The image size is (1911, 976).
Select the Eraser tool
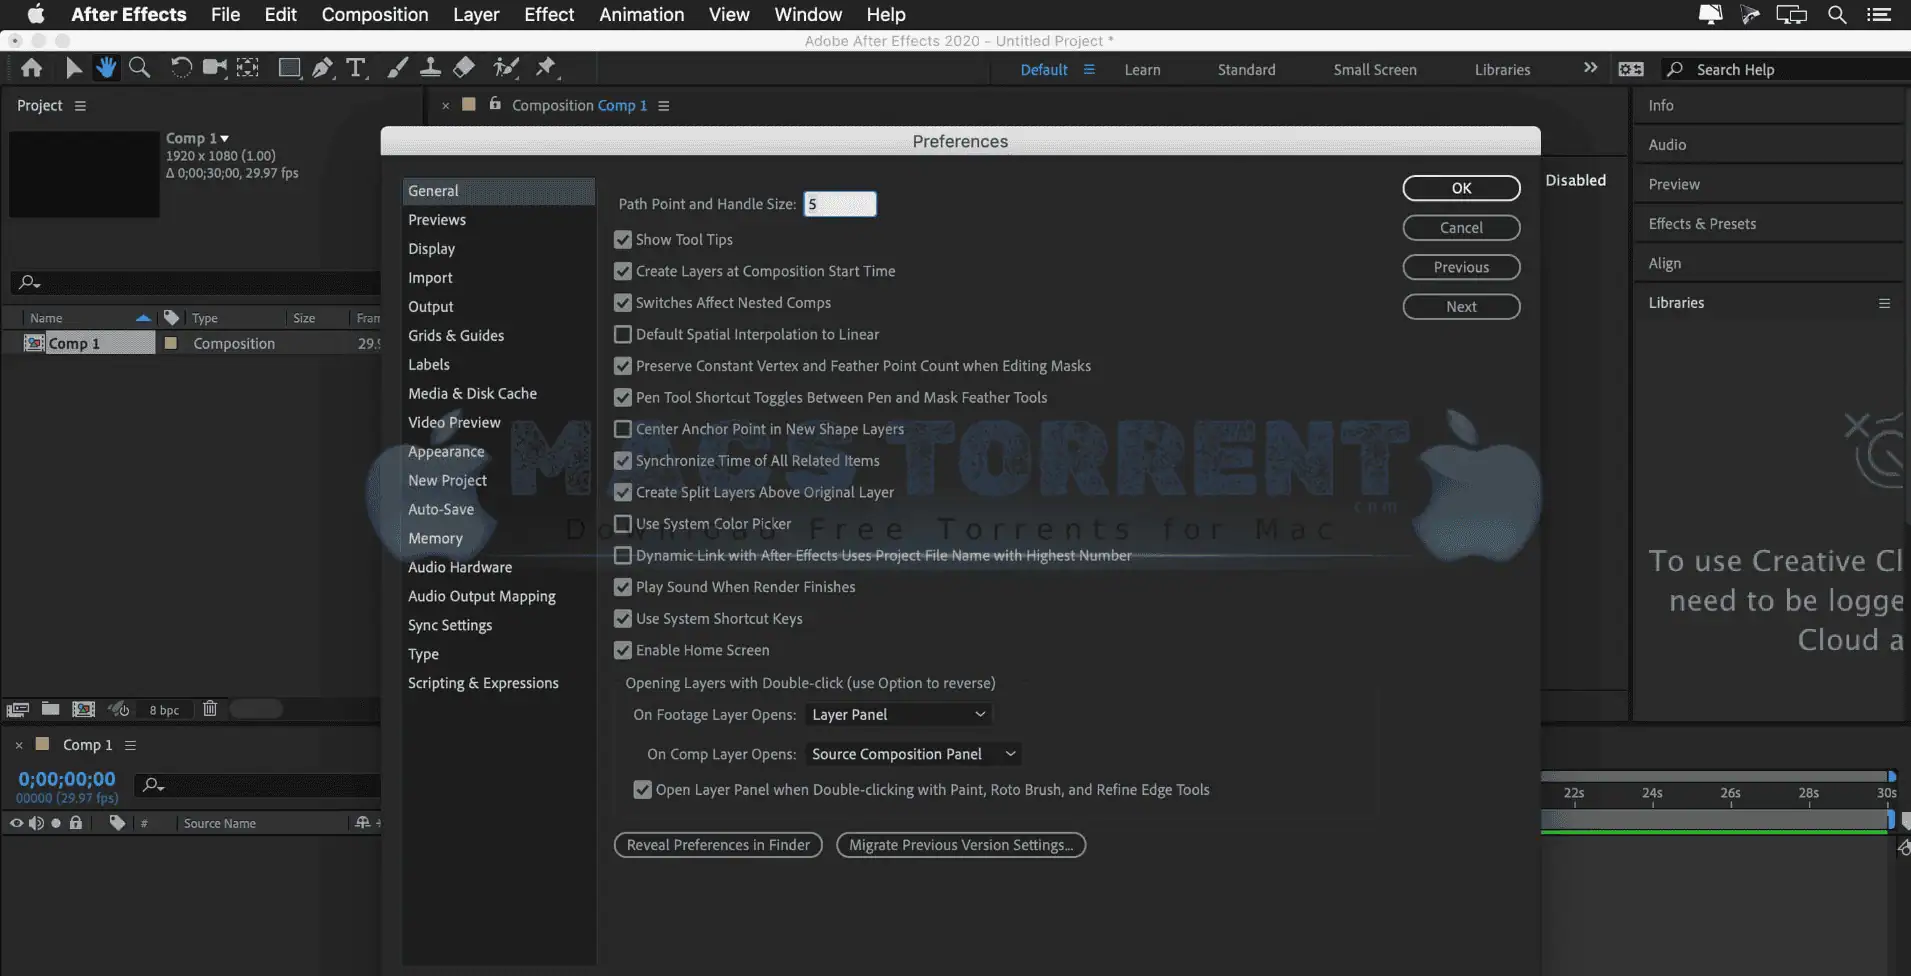(464, 68)
